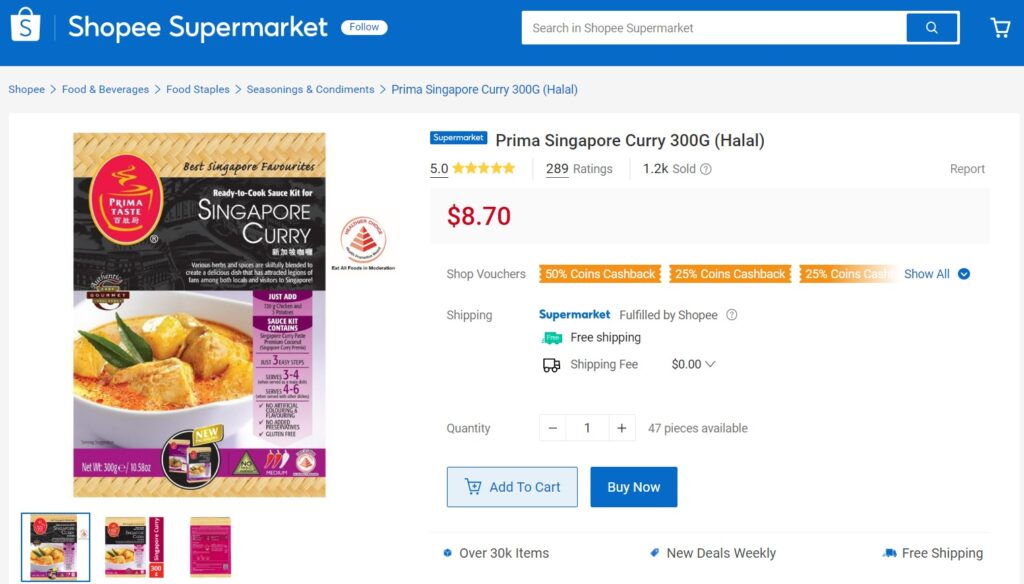Navigate to Food Staples breadcrumb
Image resolution: width=1024 pixels, height=584 pixels.
[198, 90]
